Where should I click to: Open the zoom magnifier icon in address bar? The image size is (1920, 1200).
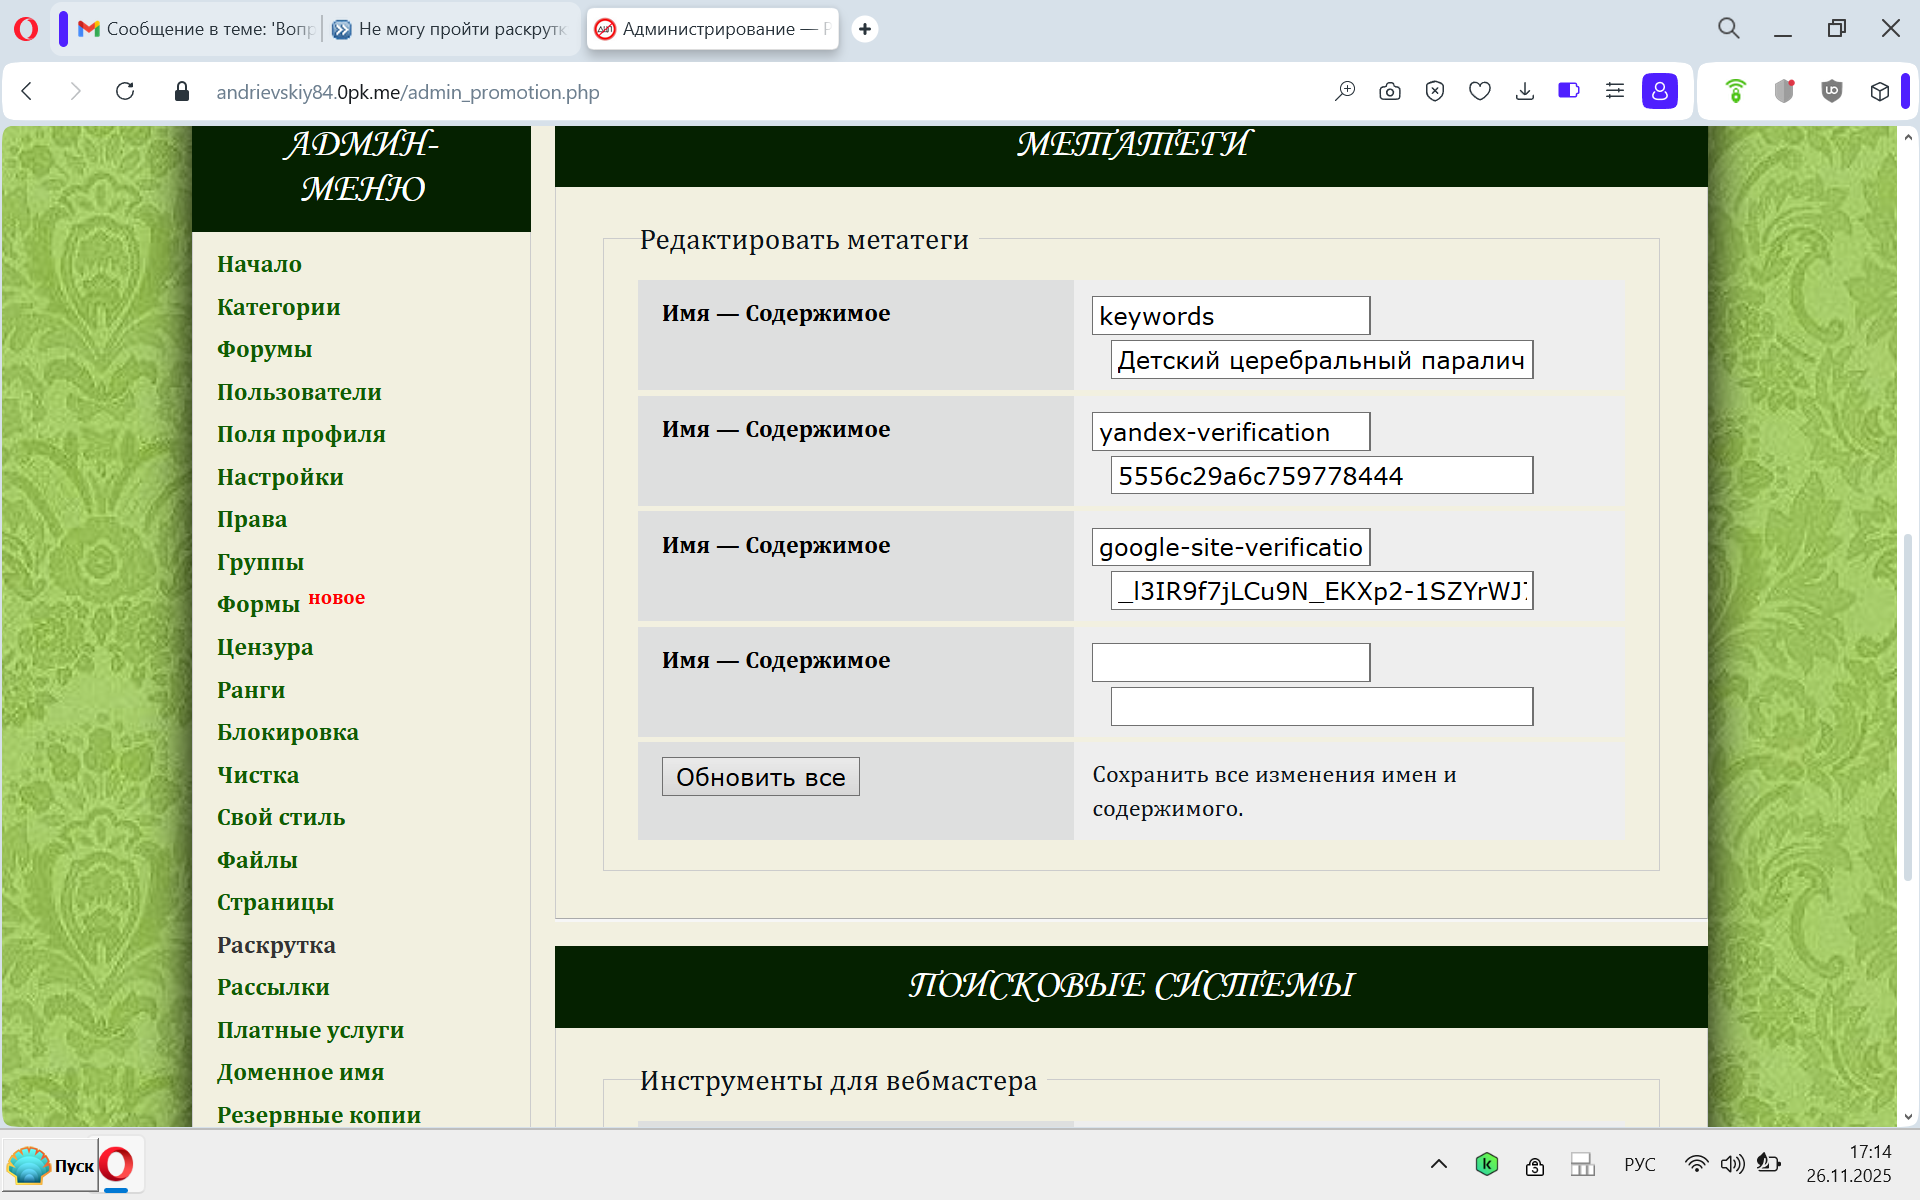point(1345,91)
